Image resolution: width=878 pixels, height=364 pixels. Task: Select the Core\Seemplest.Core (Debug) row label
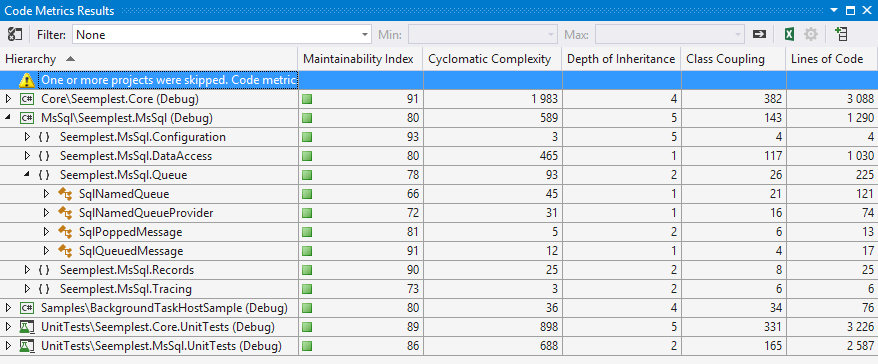pos(120,99)
